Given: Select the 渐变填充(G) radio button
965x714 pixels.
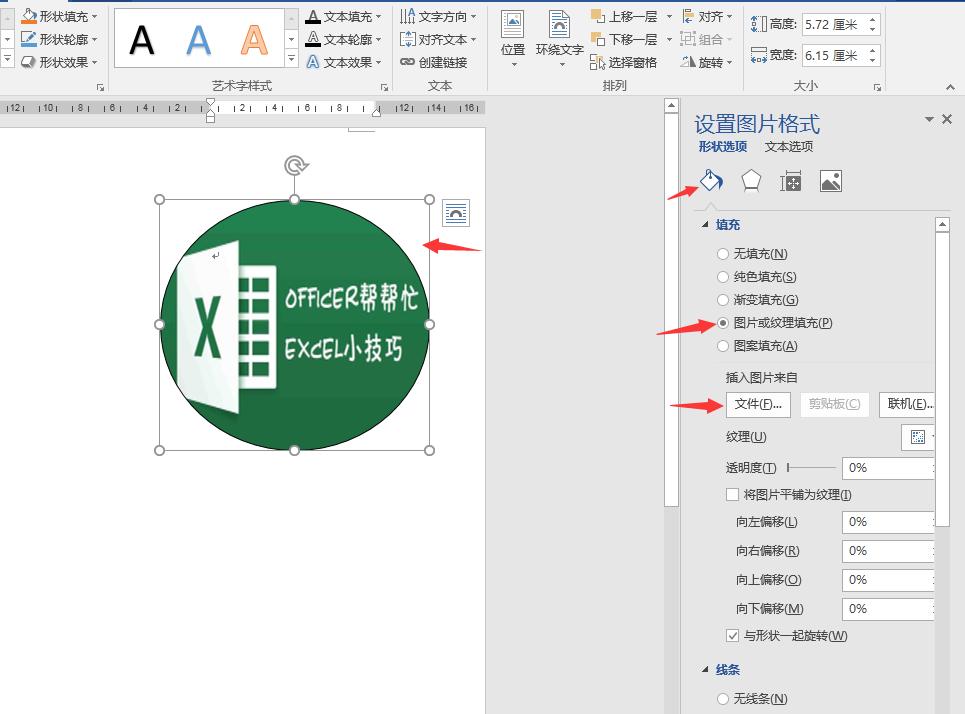Looking at the screenshot, I should coord(723,300).
